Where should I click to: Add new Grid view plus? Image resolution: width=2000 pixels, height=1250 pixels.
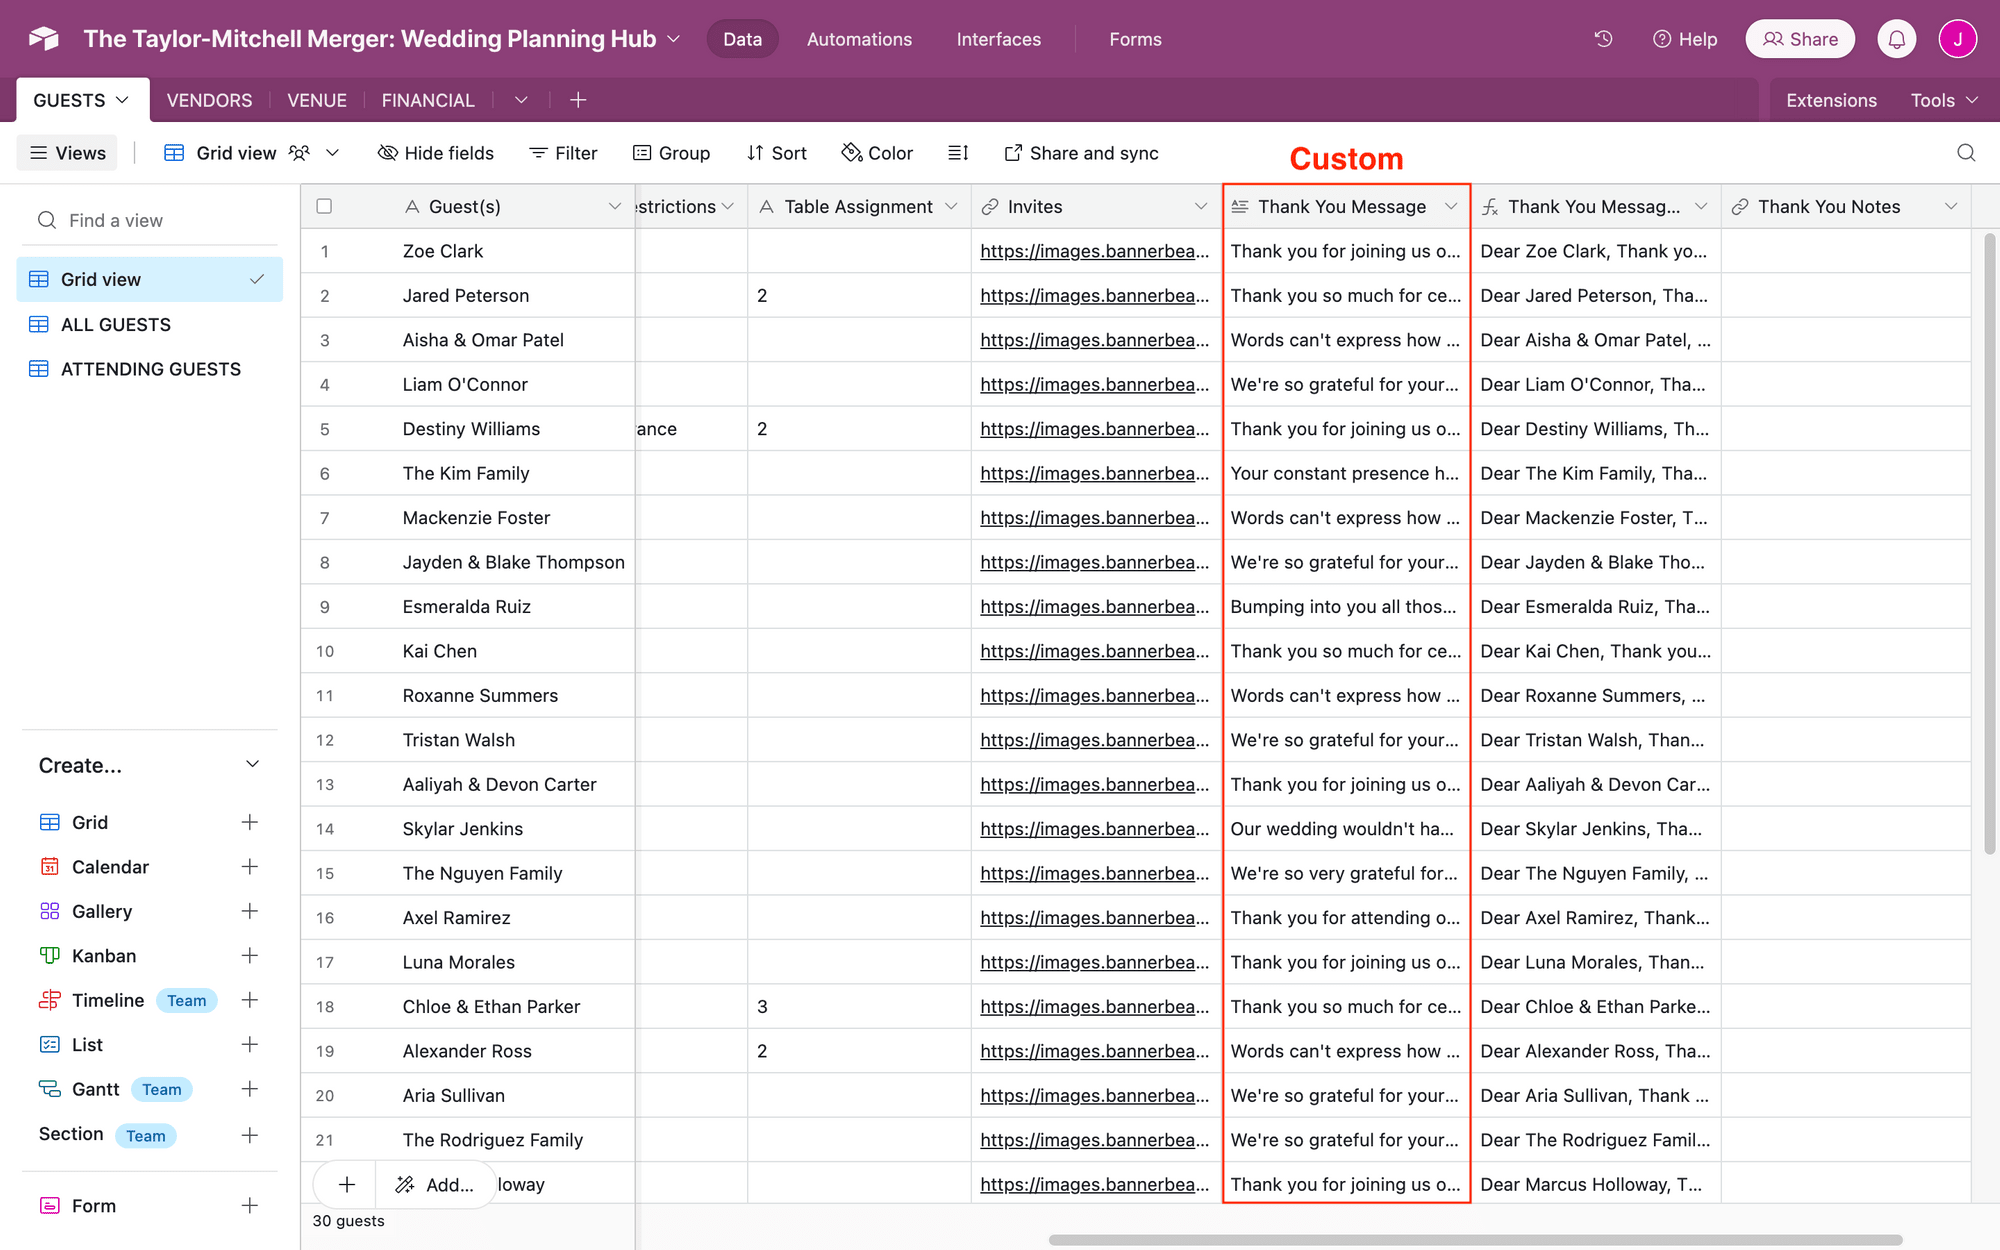pyautogui.click(x=250, y=822)
